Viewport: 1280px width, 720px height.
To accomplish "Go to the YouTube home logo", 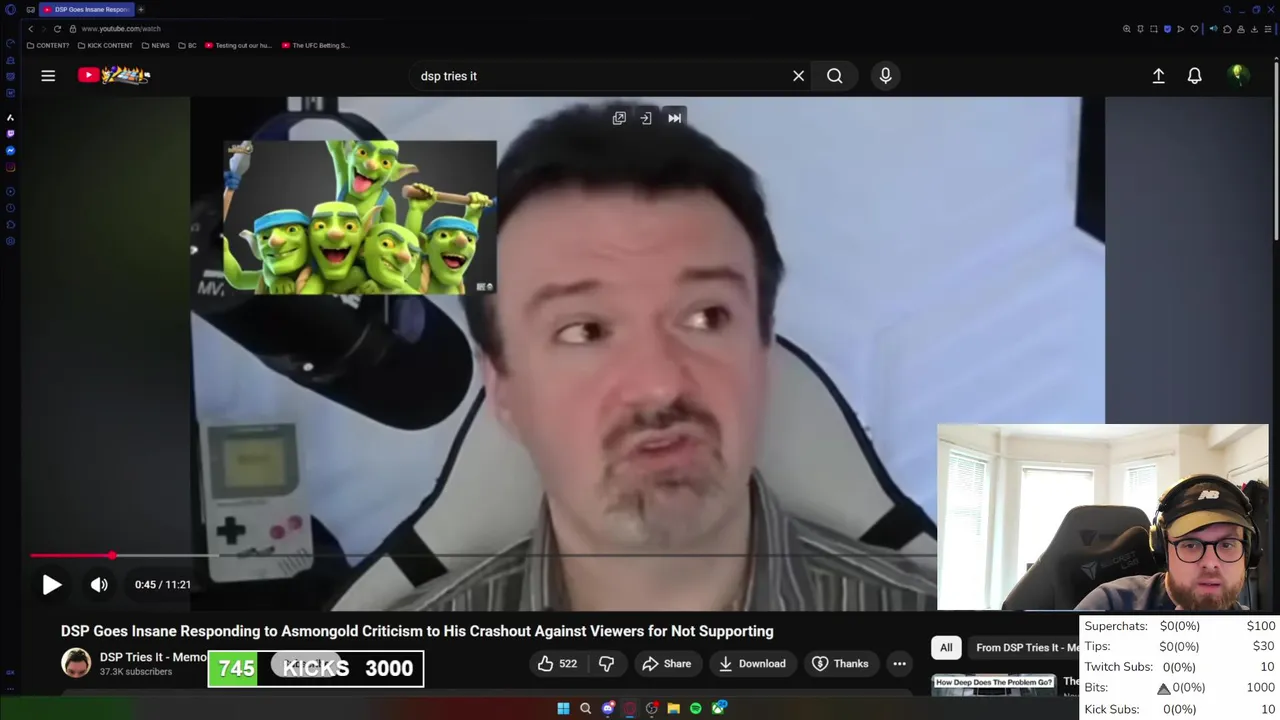I will point(114,75).
